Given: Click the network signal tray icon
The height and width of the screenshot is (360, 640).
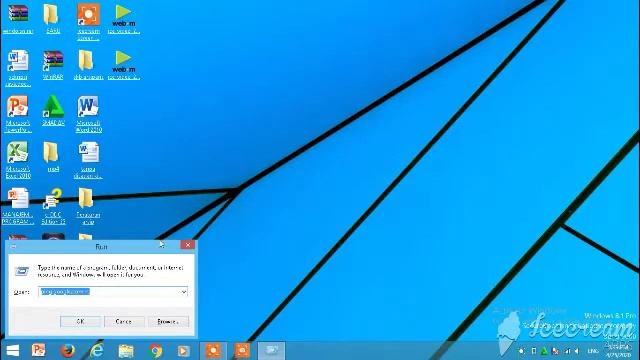Looking at the screenshot, I should [x=567, y=351].
